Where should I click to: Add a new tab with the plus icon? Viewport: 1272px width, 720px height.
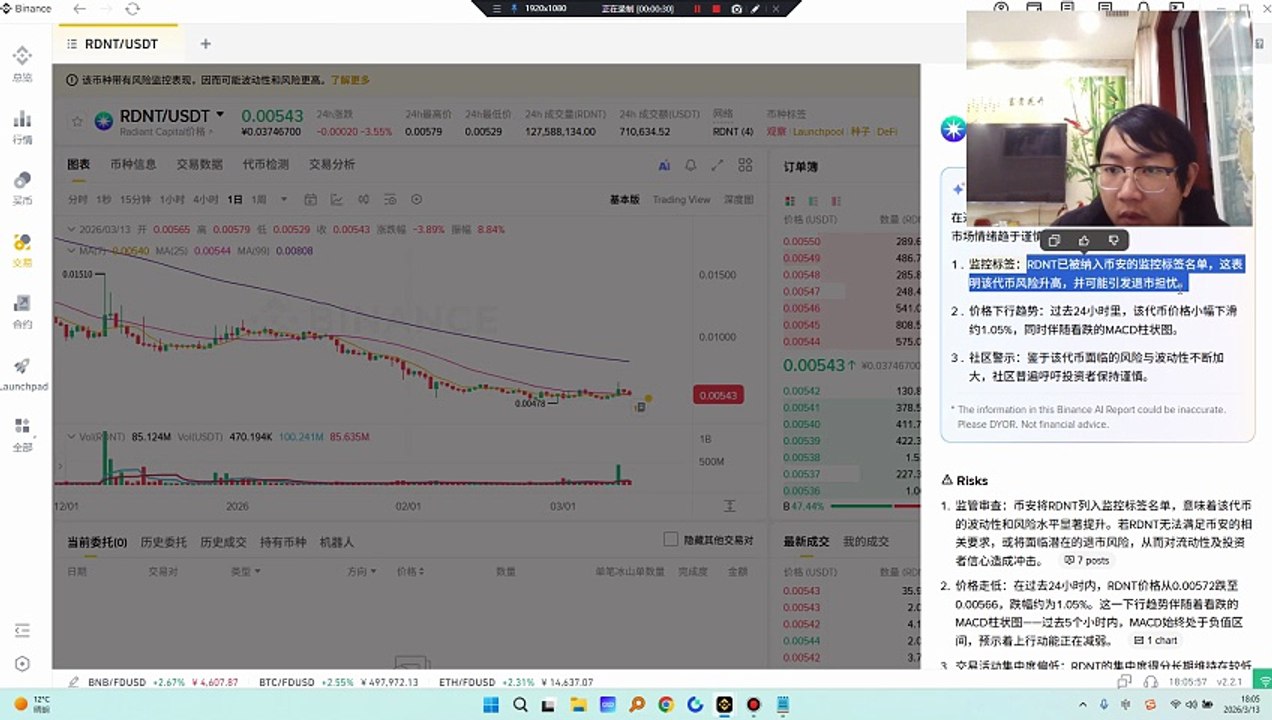coord(205,44)
